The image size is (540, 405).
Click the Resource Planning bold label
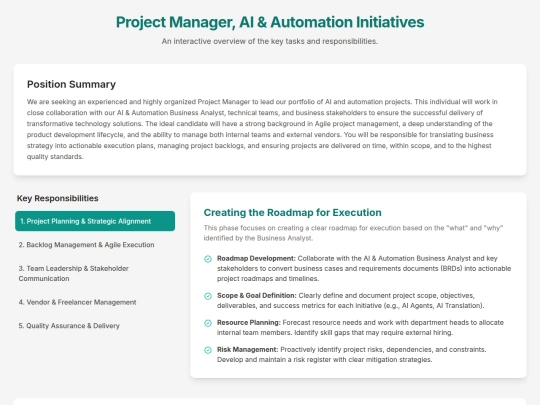[x=249, y=323]
